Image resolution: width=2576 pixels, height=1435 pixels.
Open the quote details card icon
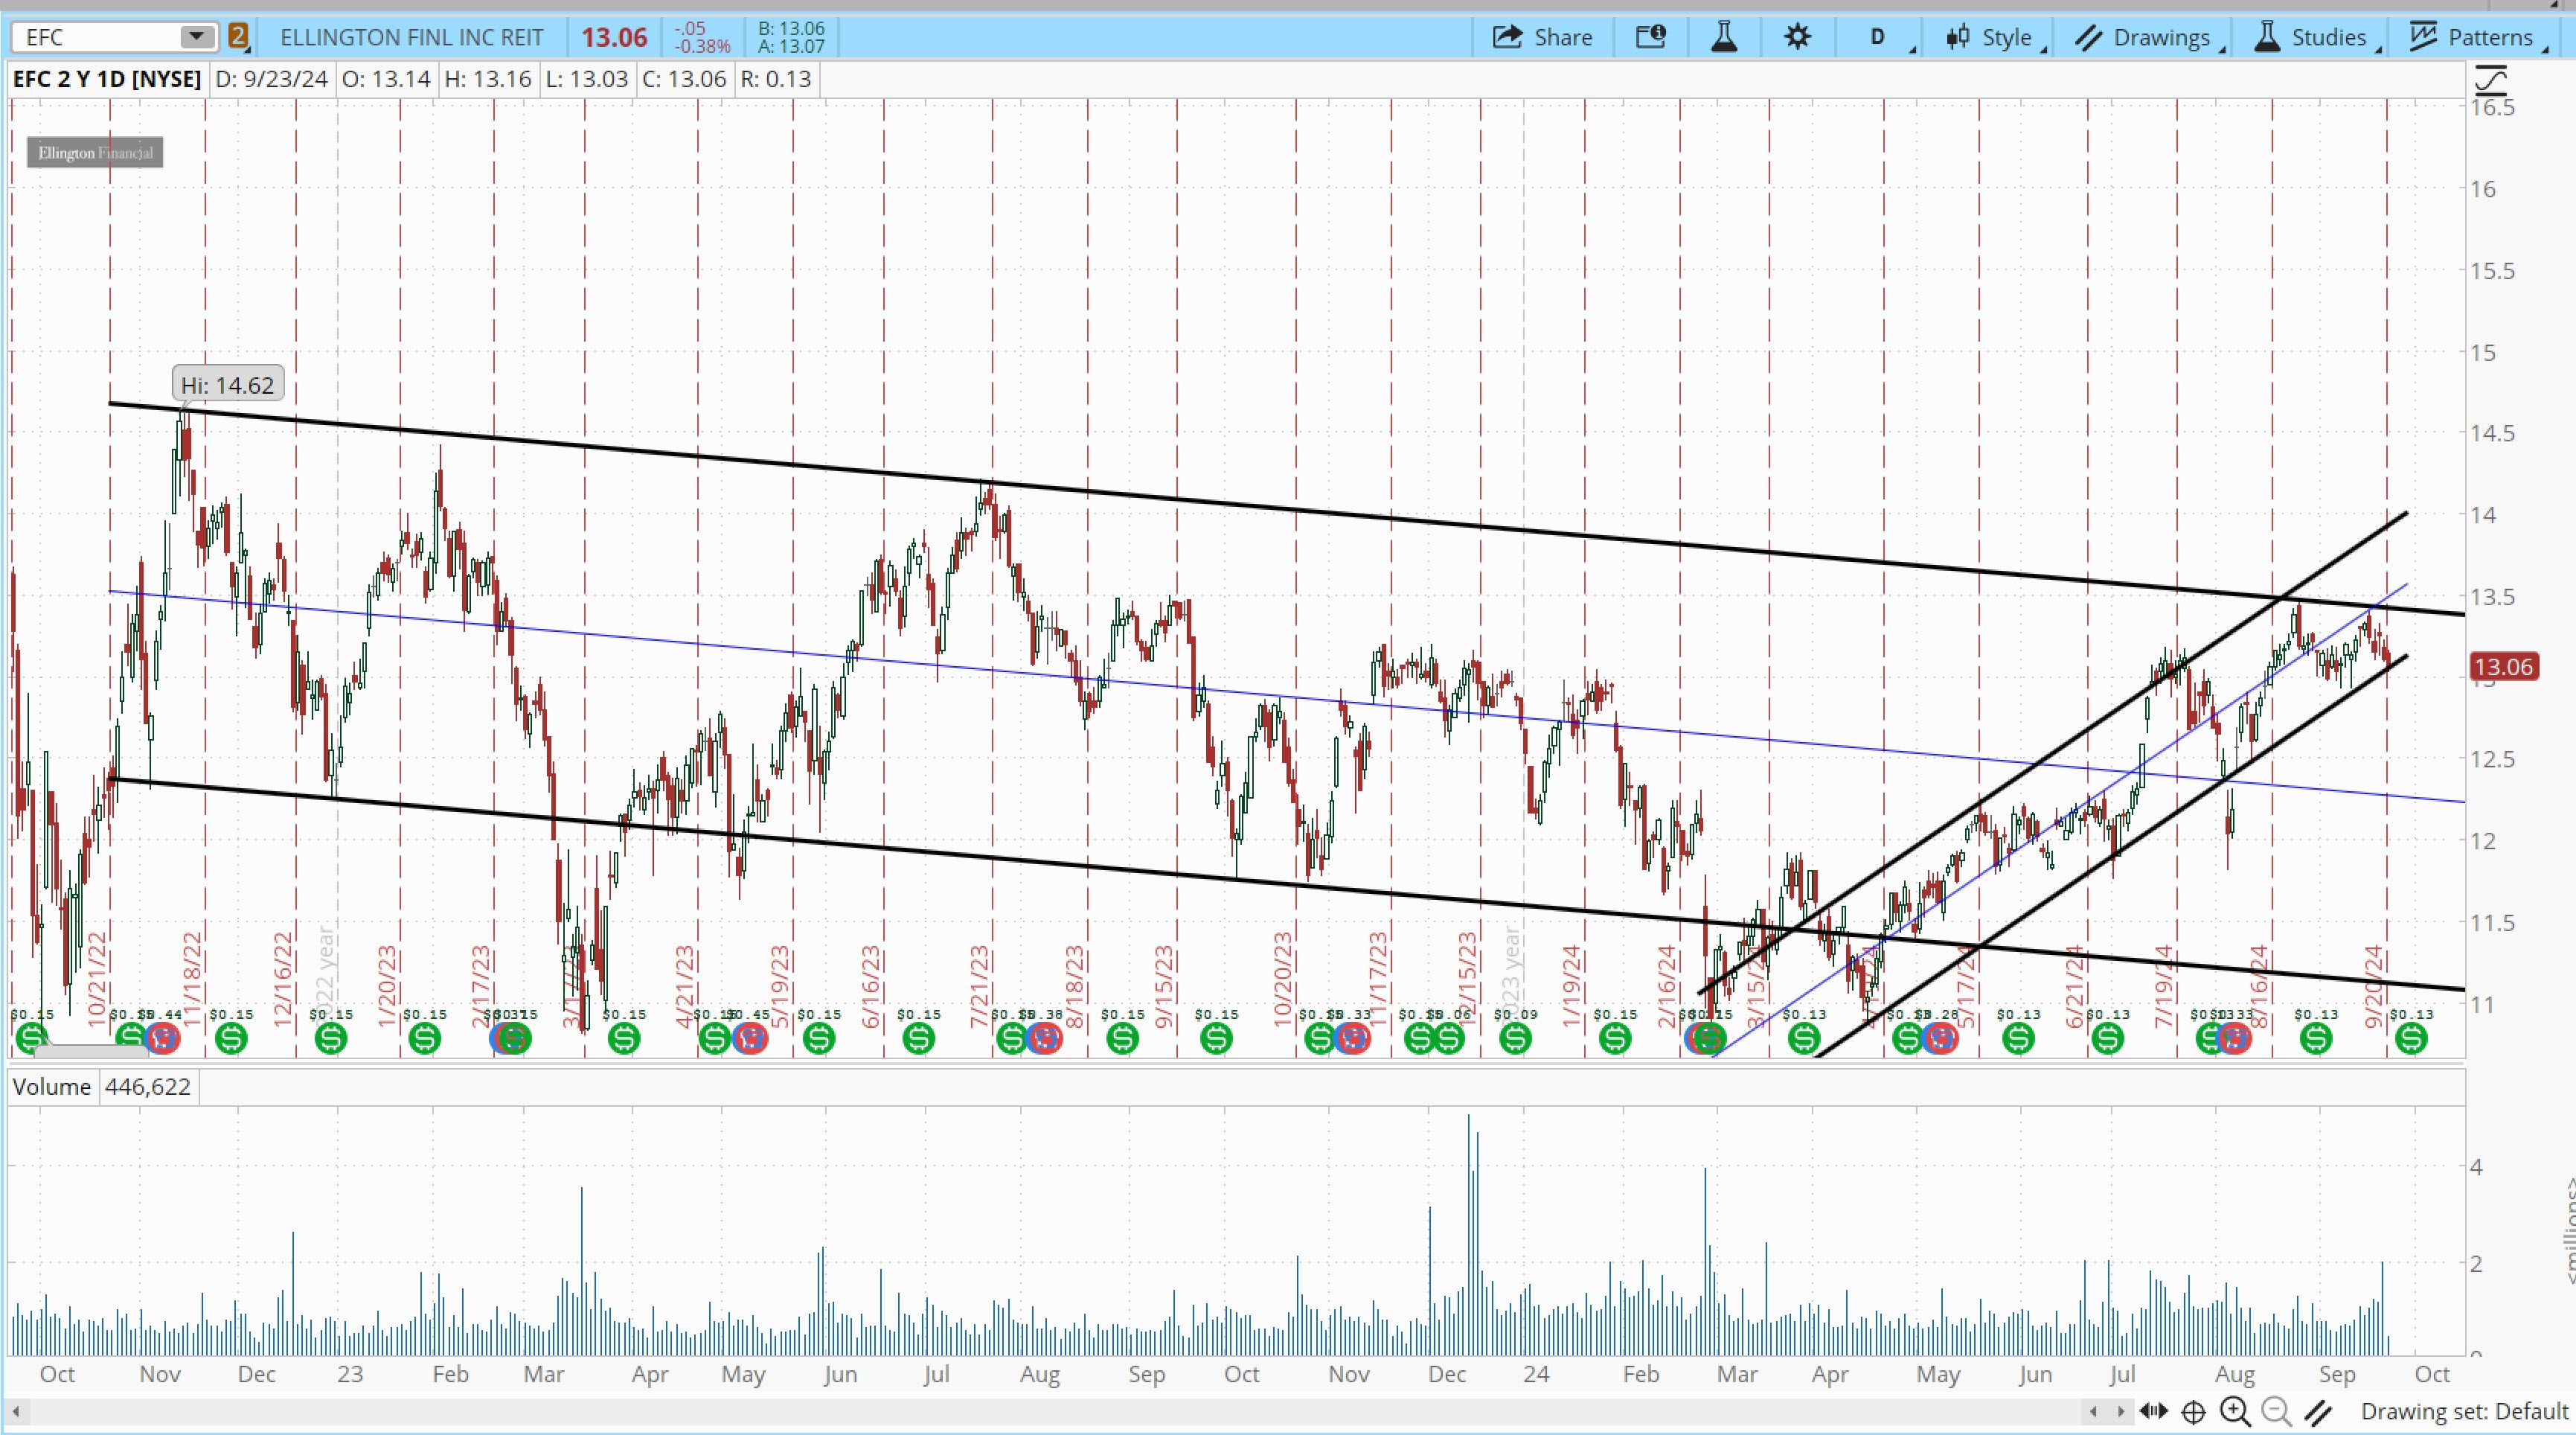coord(1651,37)
